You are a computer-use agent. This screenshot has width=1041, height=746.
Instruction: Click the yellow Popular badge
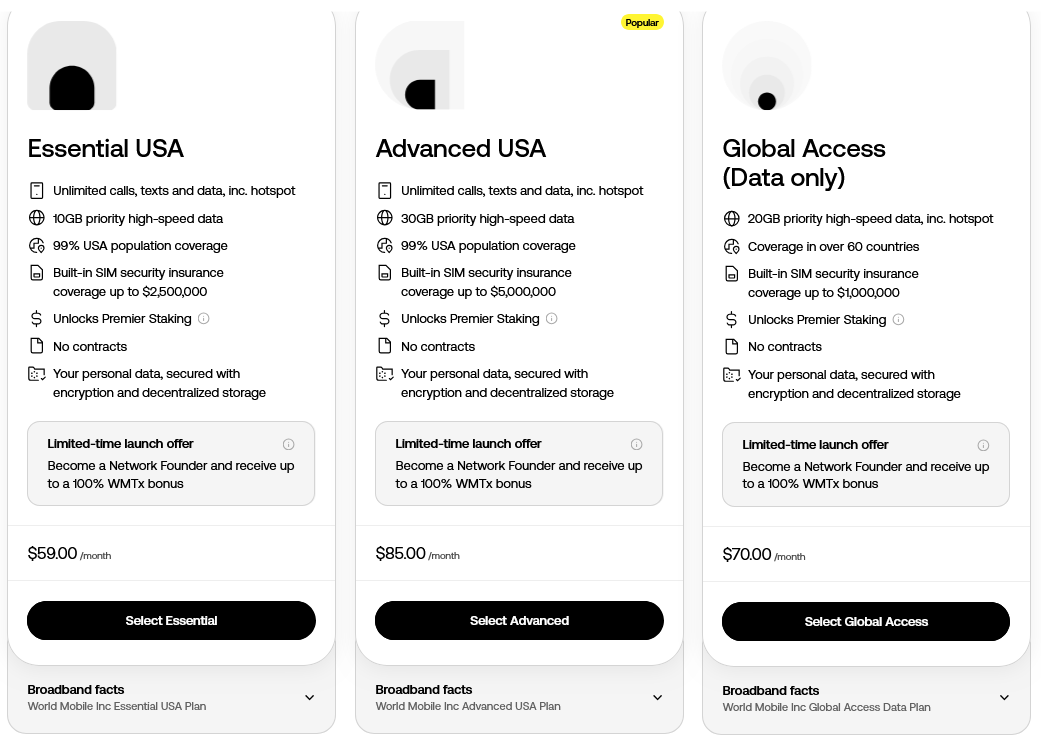(x=642, y=23)
